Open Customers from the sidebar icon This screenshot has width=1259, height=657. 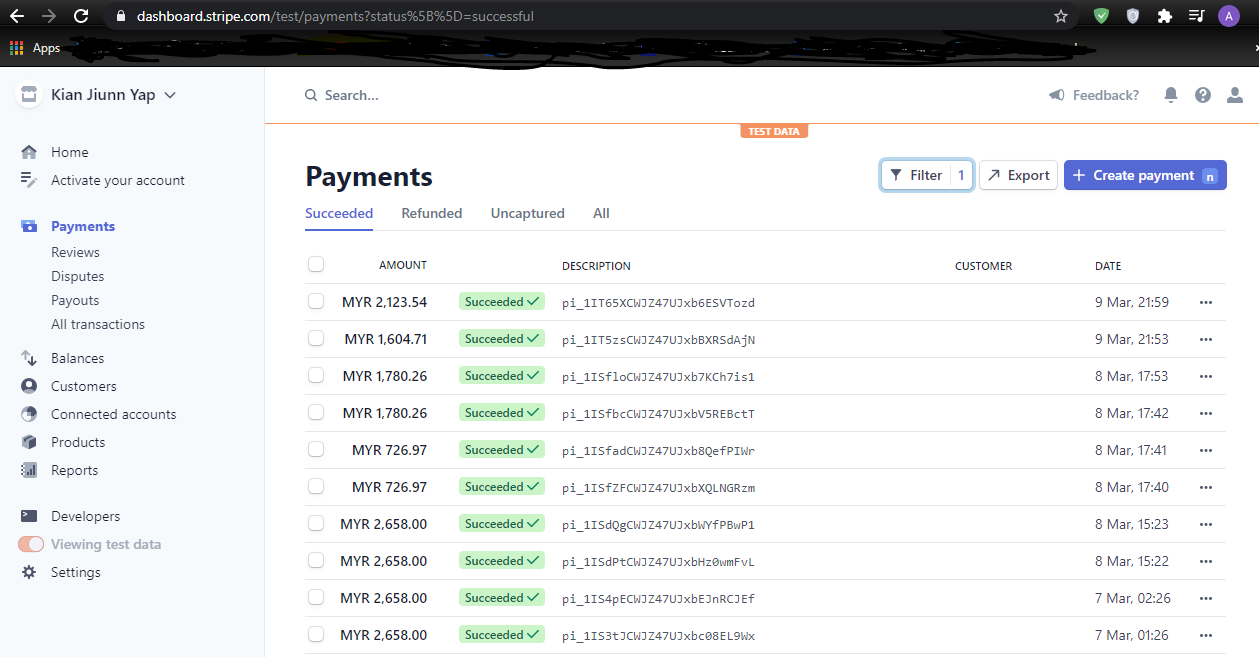[29, 385]
